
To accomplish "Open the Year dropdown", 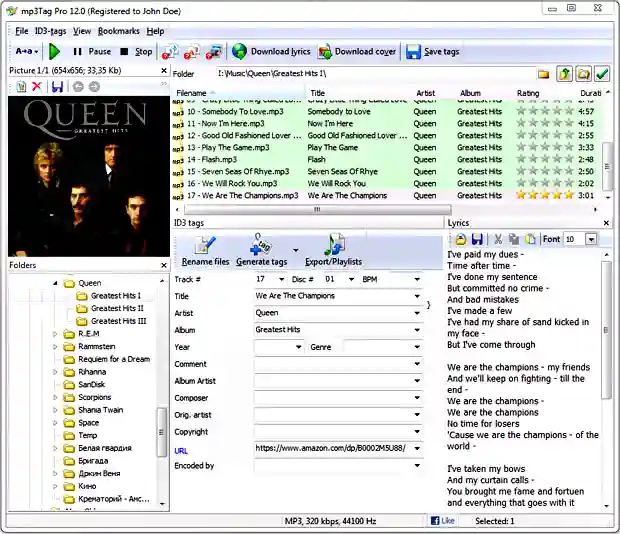I will click(x=299, y=347).
